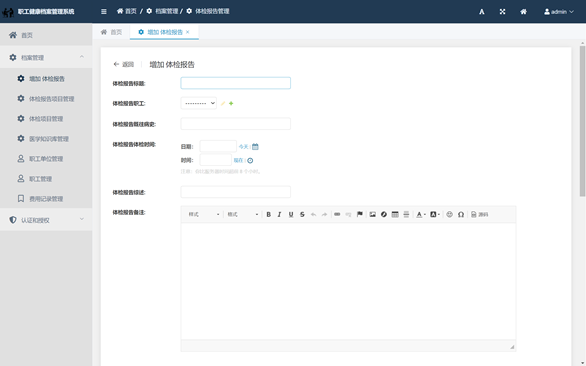Open the home icon in the top right header

coord(524,12)
